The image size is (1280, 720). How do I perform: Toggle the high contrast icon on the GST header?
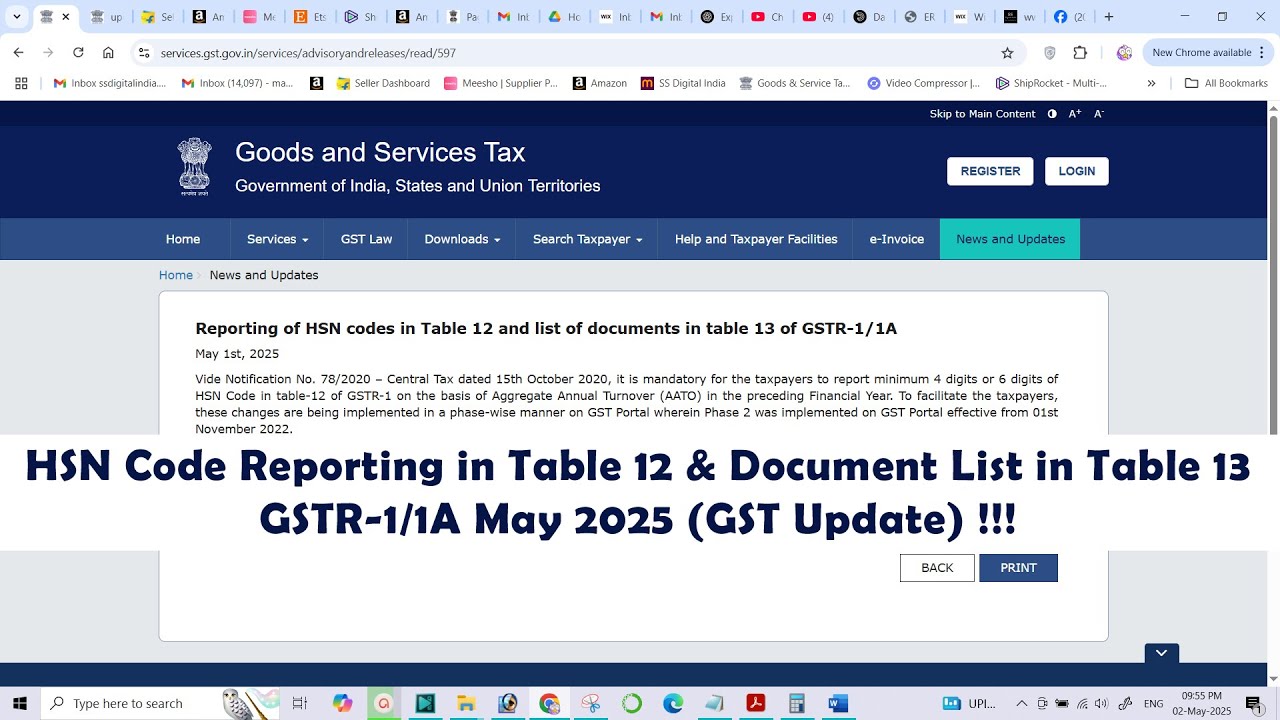click(x=1052, y=114)
